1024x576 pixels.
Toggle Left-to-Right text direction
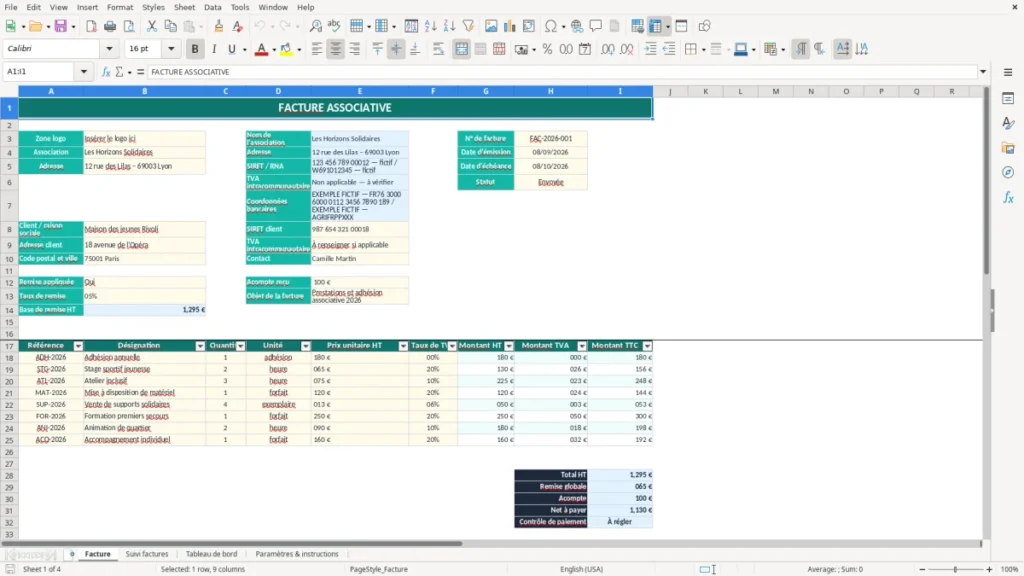801,49
